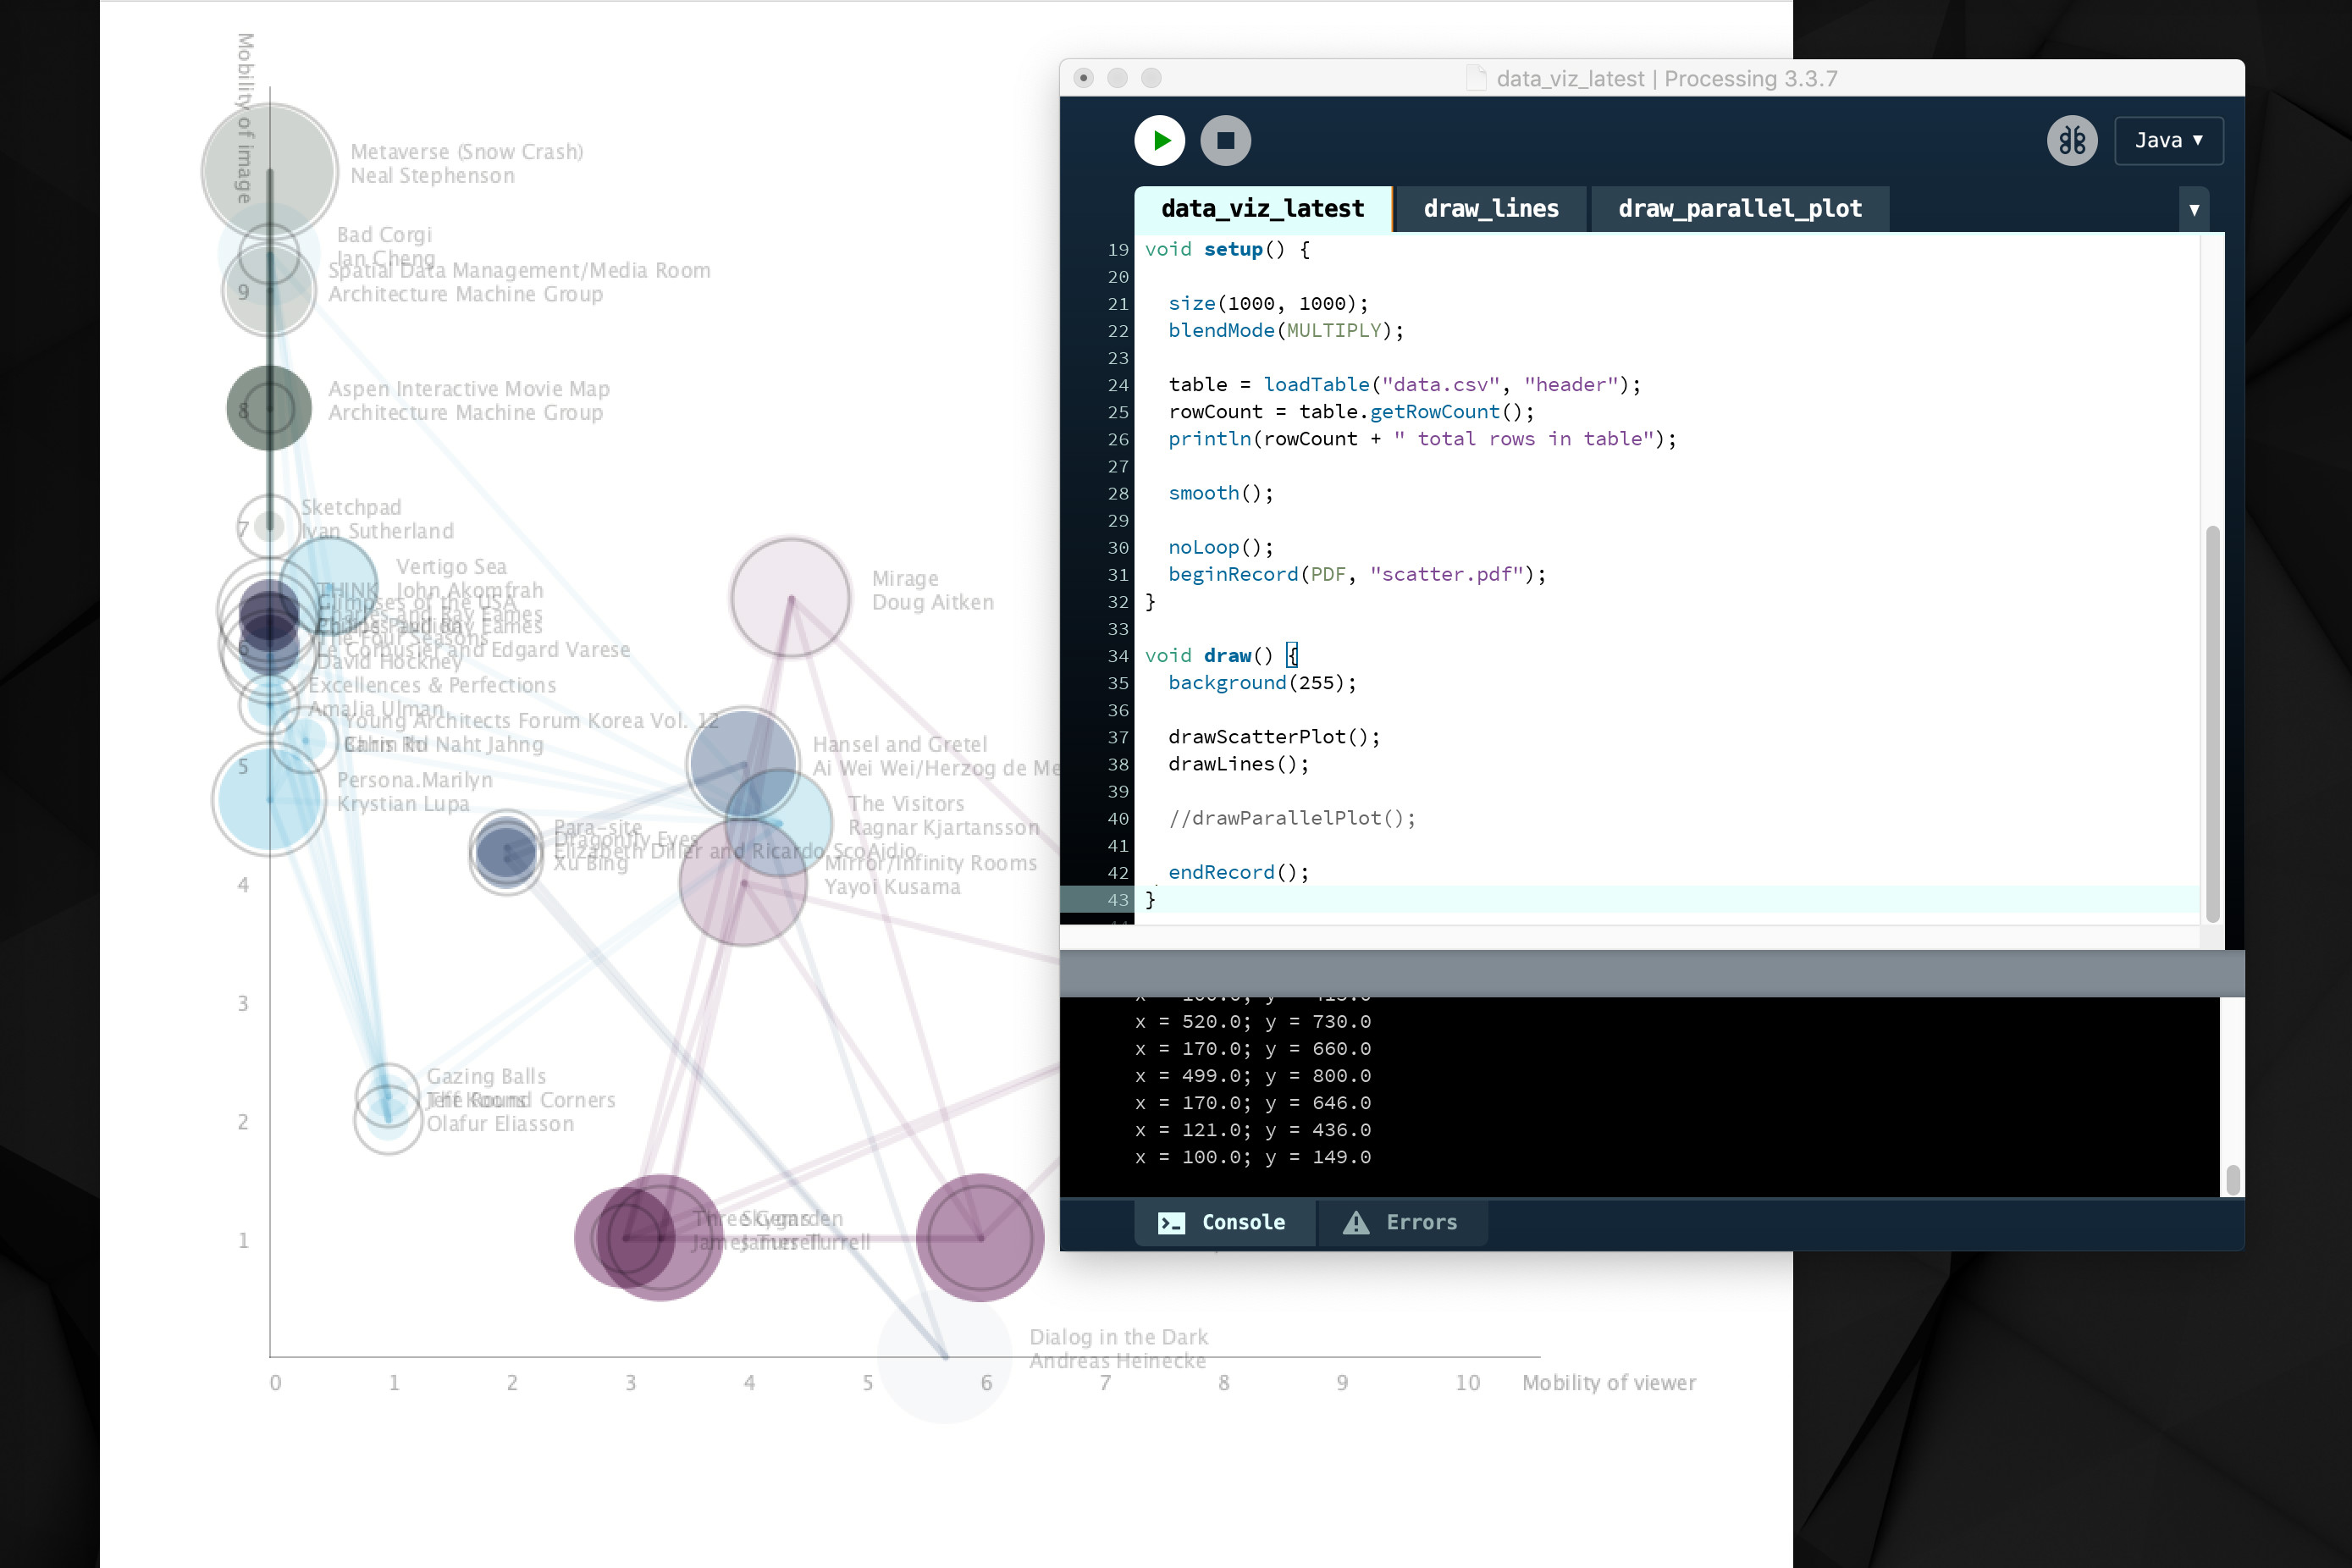
Task: Click the Persona.Marilyn blue circle in sketch
Action: 268,800
